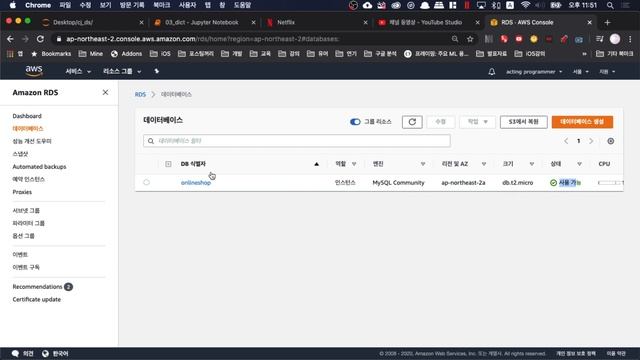
Task: Click the Chrome address bar URL
Action: coord(202,39)
